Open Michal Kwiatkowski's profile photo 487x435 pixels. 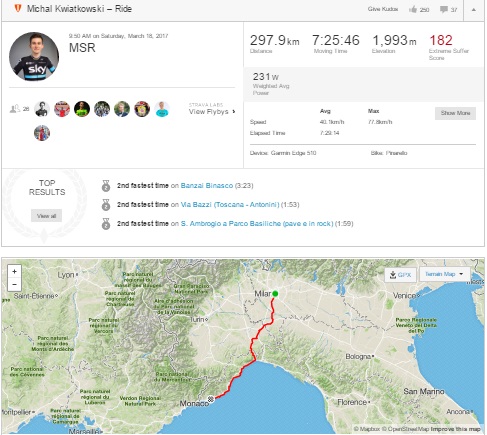tap(34, 56)
